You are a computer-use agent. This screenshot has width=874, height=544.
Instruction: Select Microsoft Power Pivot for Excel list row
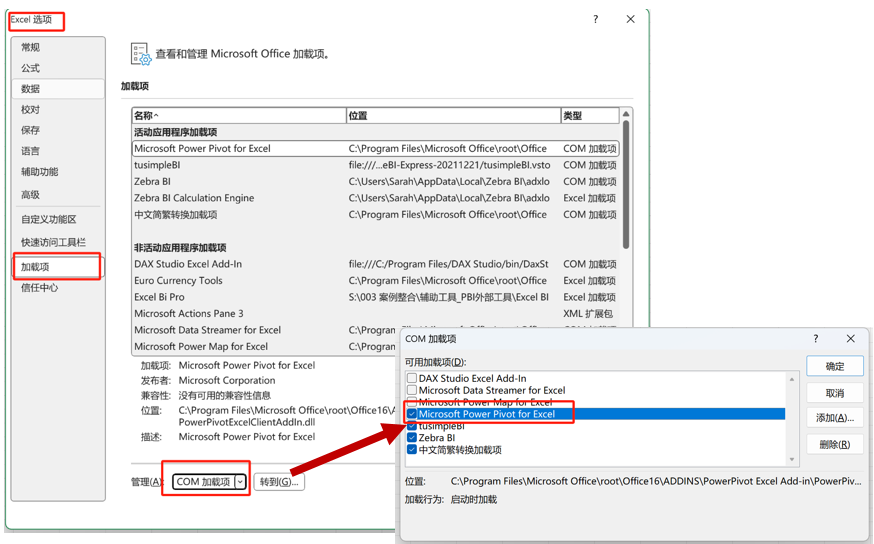(375, 148)
